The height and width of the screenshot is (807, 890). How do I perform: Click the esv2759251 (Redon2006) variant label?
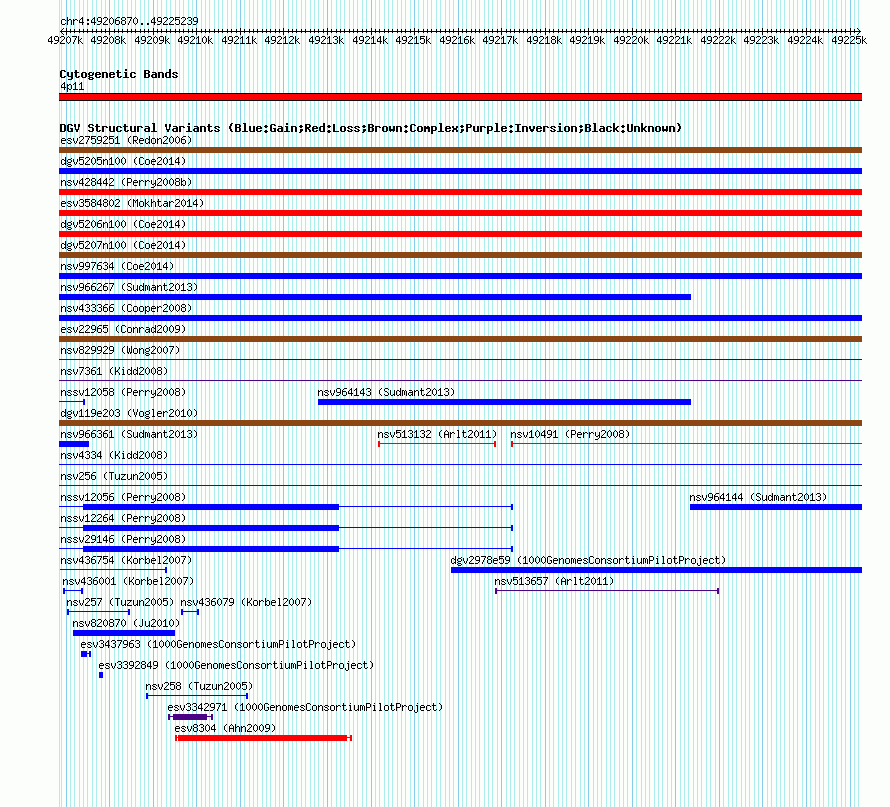click(x=126, y=140)
